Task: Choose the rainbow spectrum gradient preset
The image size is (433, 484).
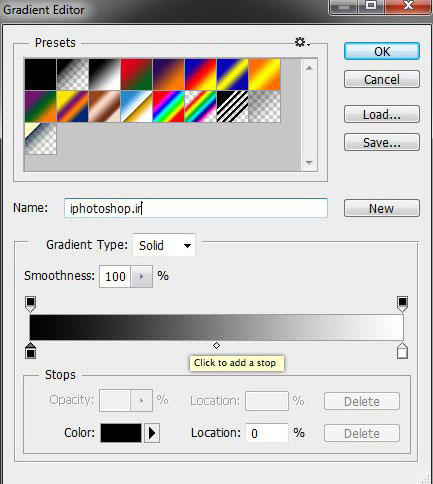Action: [168, 107]
